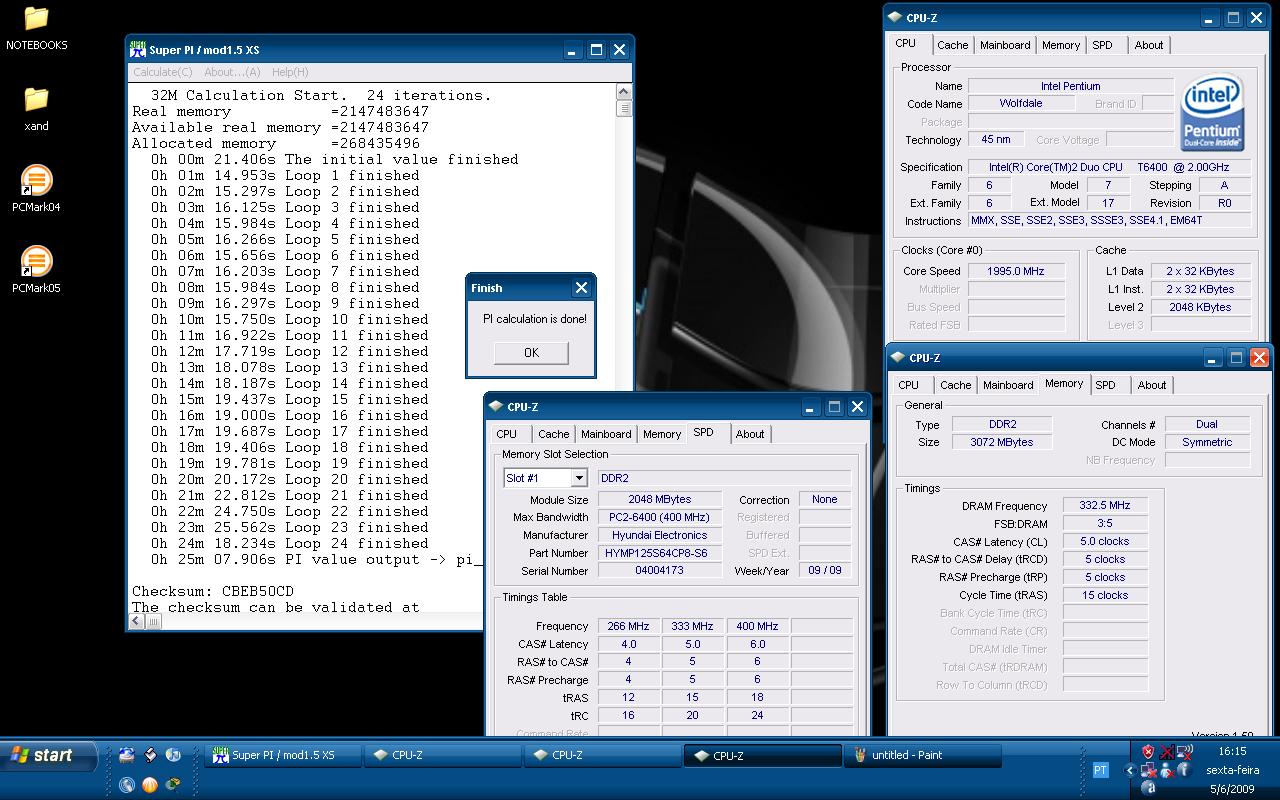Open the Windows Start menu
Screen dimensions: 1280x800
pyautogui.click(x=49, y=755)
